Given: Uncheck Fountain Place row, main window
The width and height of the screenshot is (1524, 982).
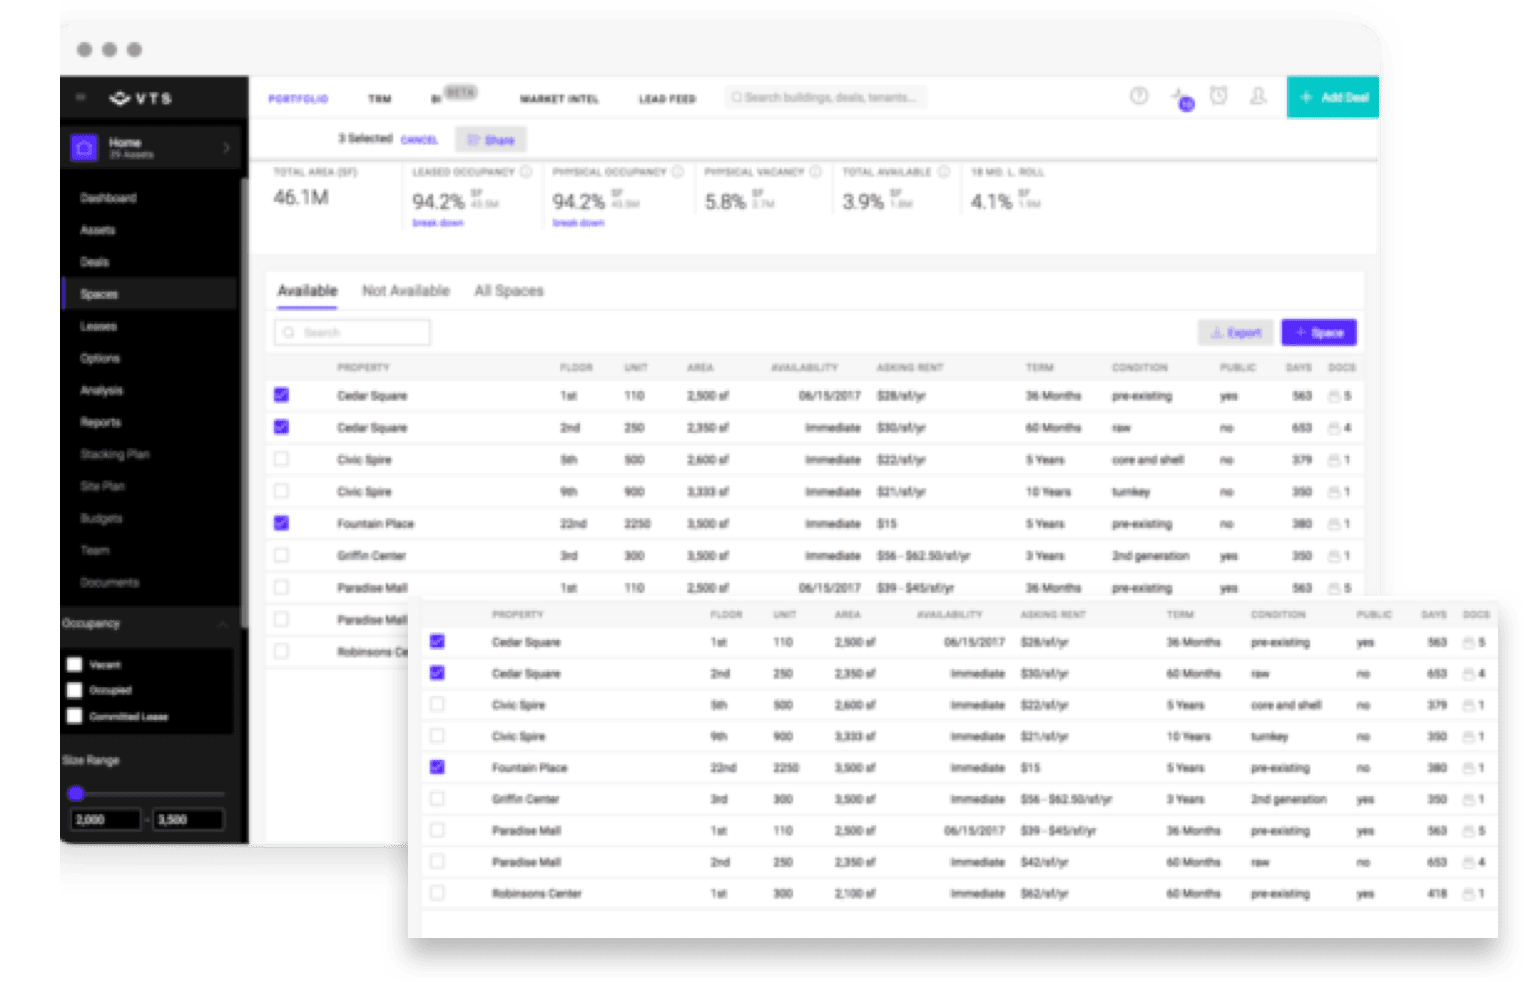Looking at the screenshot, I should coord(281,523).
